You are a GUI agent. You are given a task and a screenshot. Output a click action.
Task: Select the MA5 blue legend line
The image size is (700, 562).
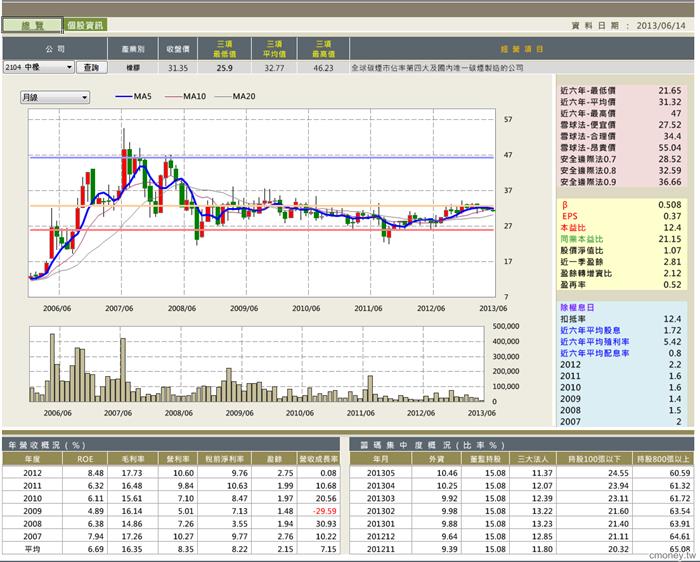click(133, 96)
